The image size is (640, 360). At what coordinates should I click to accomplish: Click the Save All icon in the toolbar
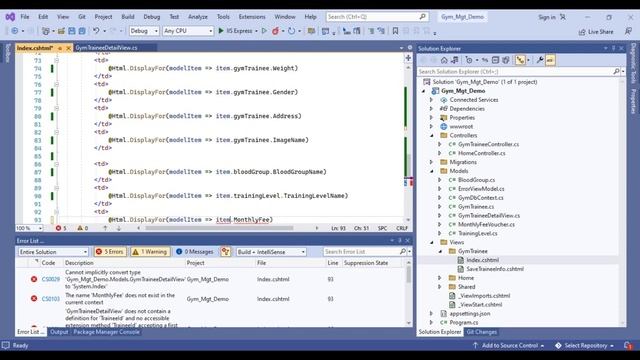click(82, 31)
